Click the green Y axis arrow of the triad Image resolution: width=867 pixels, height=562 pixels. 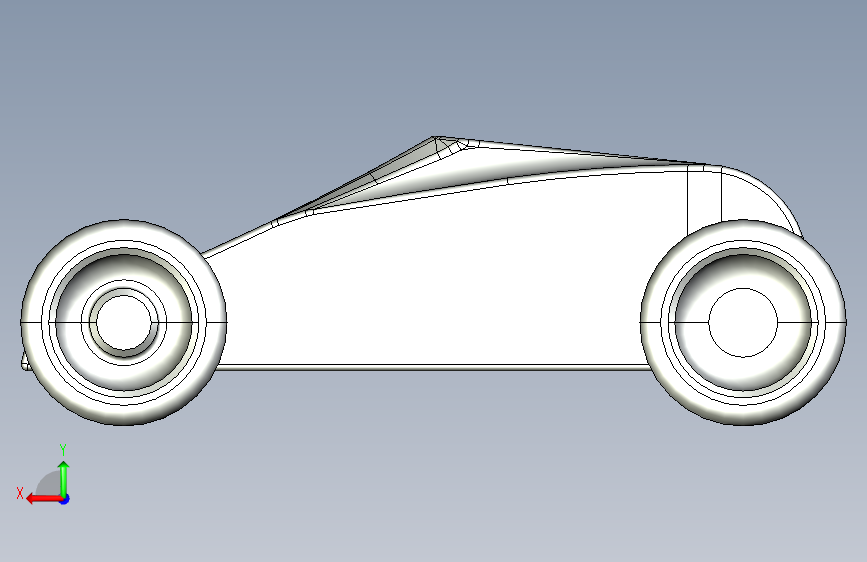tap(64, 478)
